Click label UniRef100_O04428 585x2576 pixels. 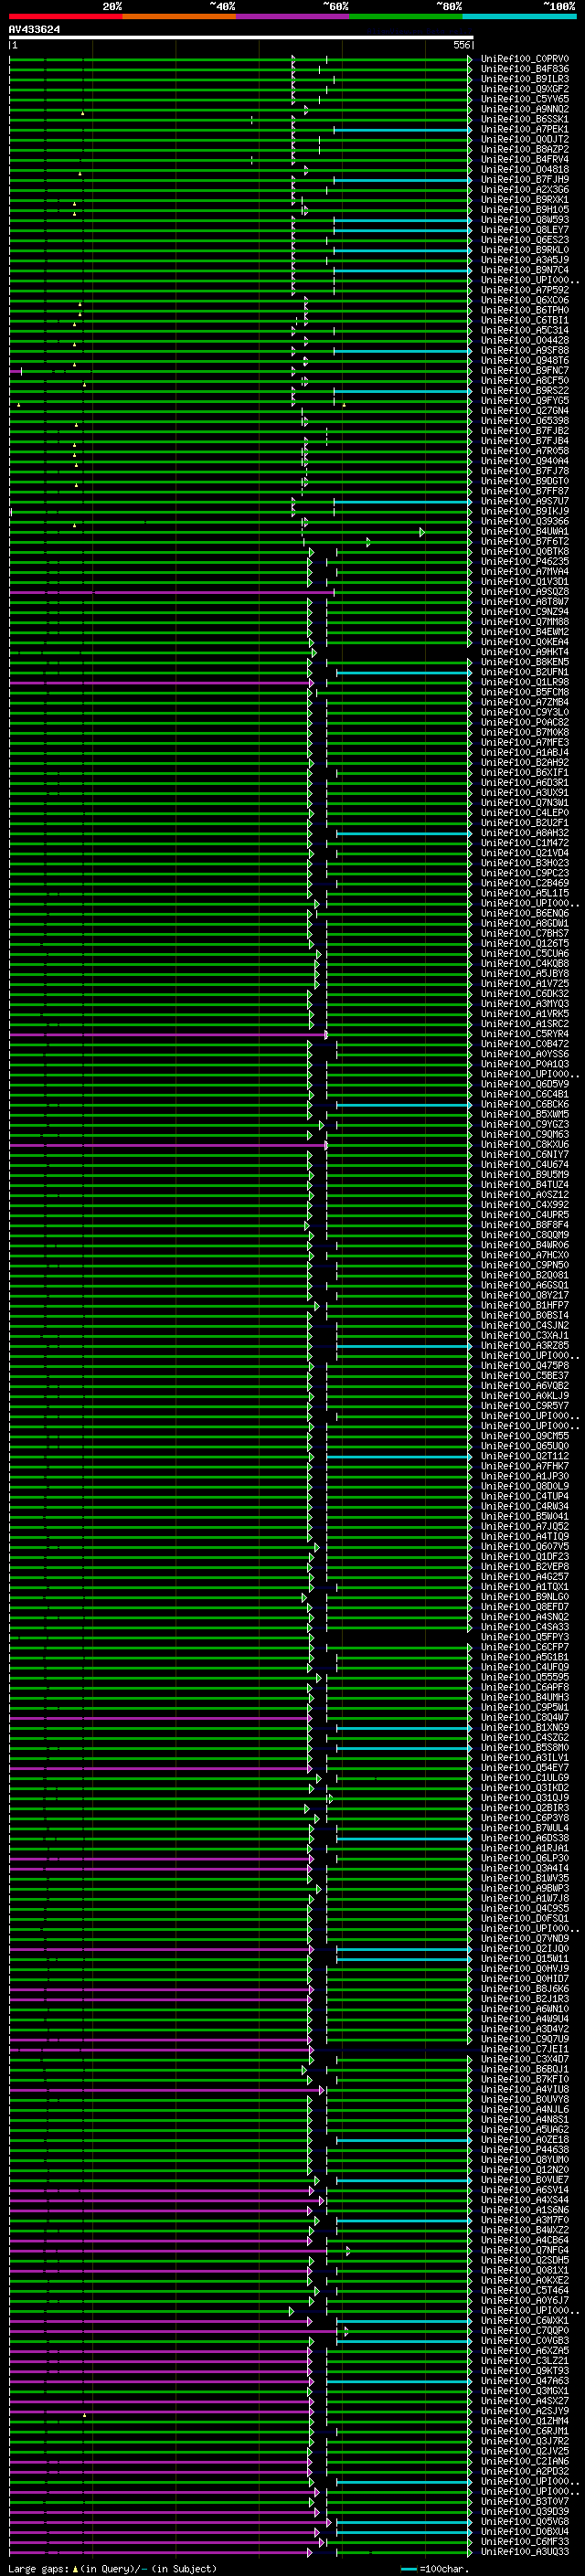(525, 340)
